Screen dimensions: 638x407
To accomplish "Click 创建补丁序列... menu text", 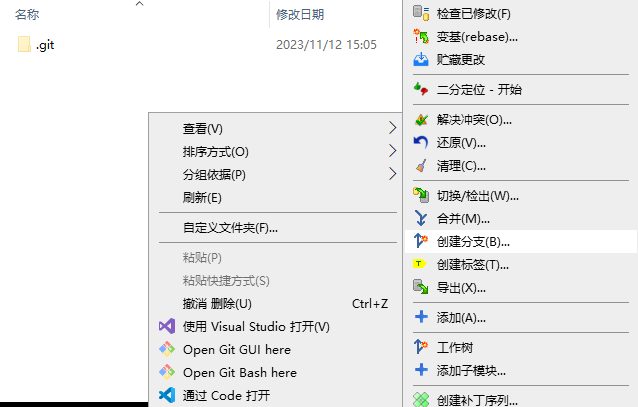I will (x=478, y=400).
